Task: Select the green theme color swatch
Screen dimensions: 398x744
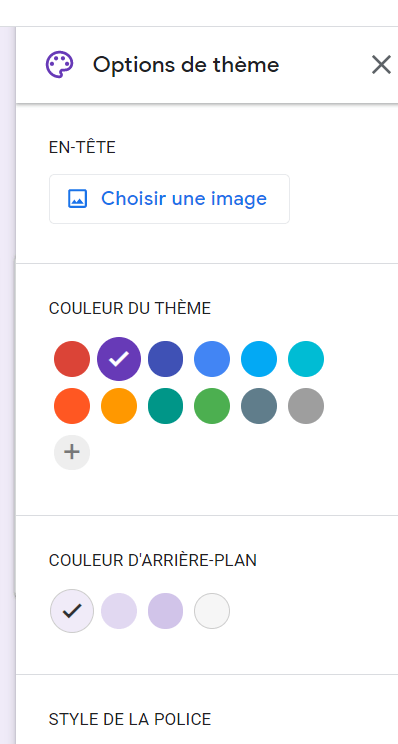Action: (x=212, y=406)
